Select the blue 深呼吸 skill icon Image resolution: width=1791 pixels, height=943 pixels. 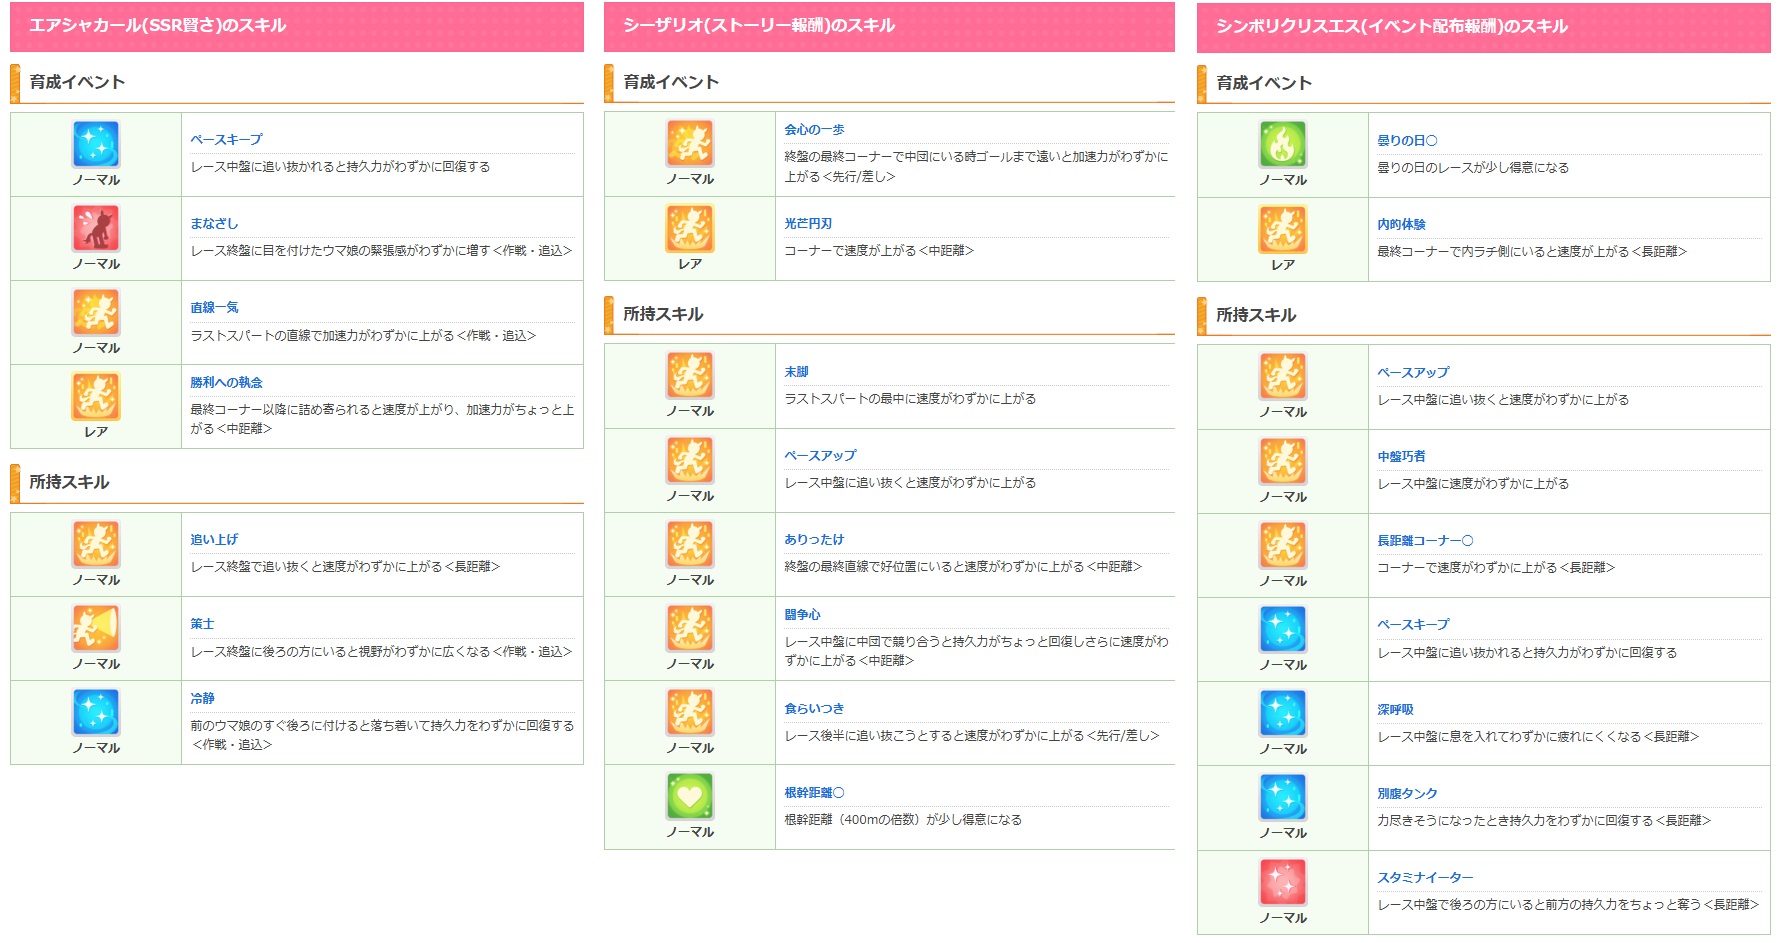point(1283,713)
